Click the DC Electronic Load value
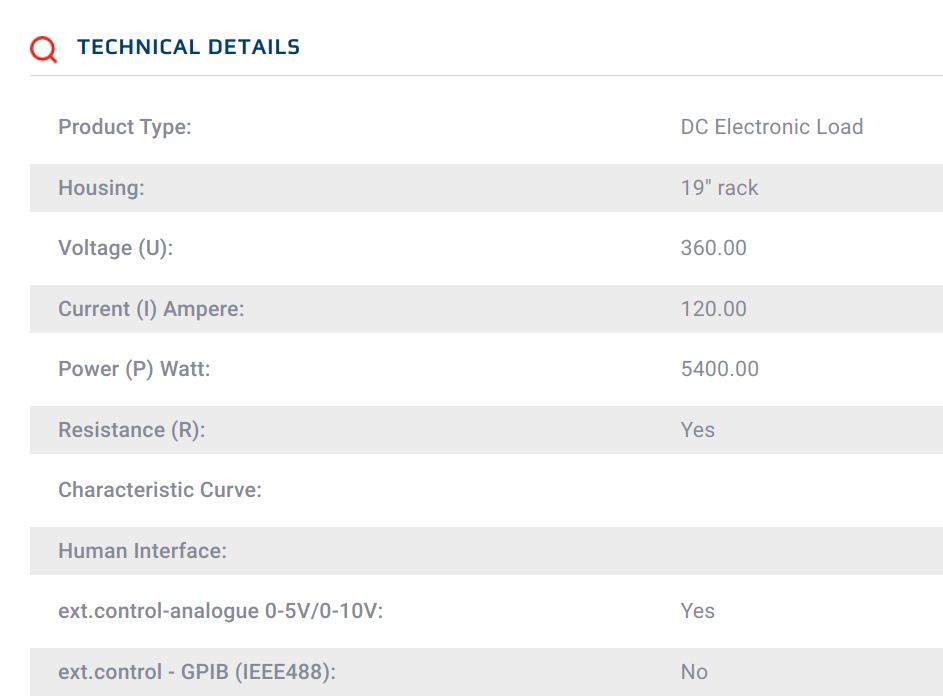943x696 pixels. (772, 127)
